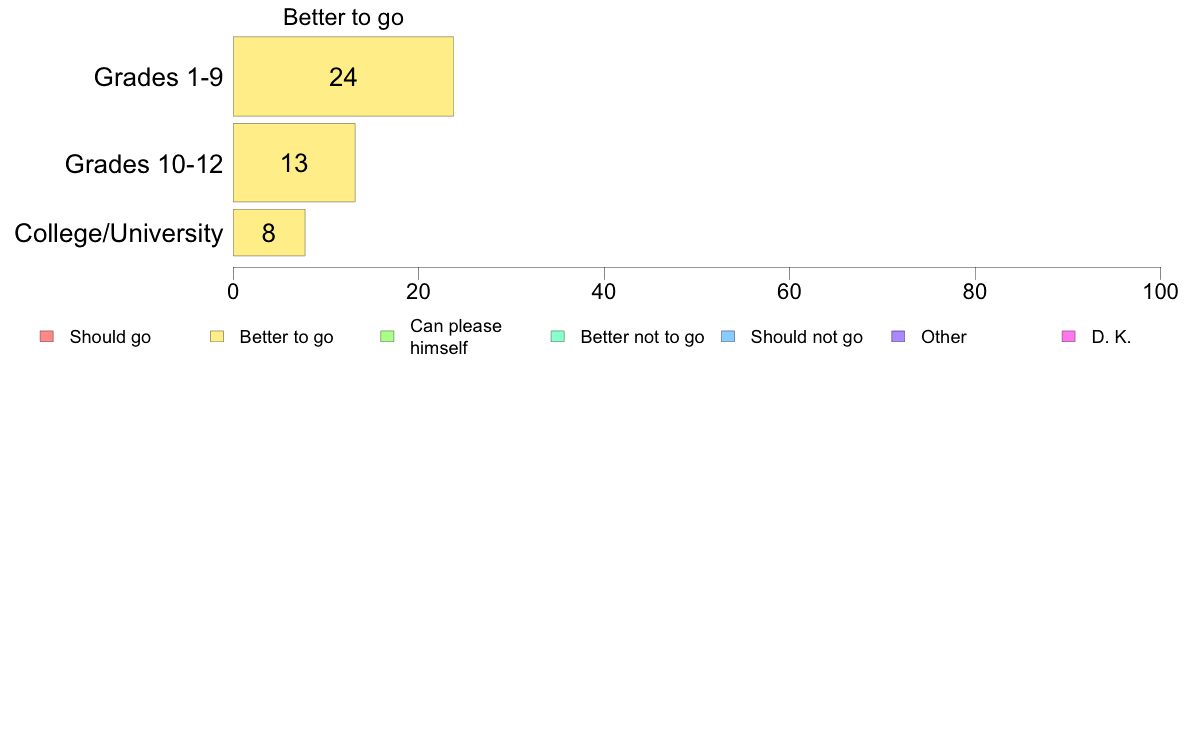The image size is (1188, 736).
Task: Click the 100 tick label on axis
Action: (1160, 292)
